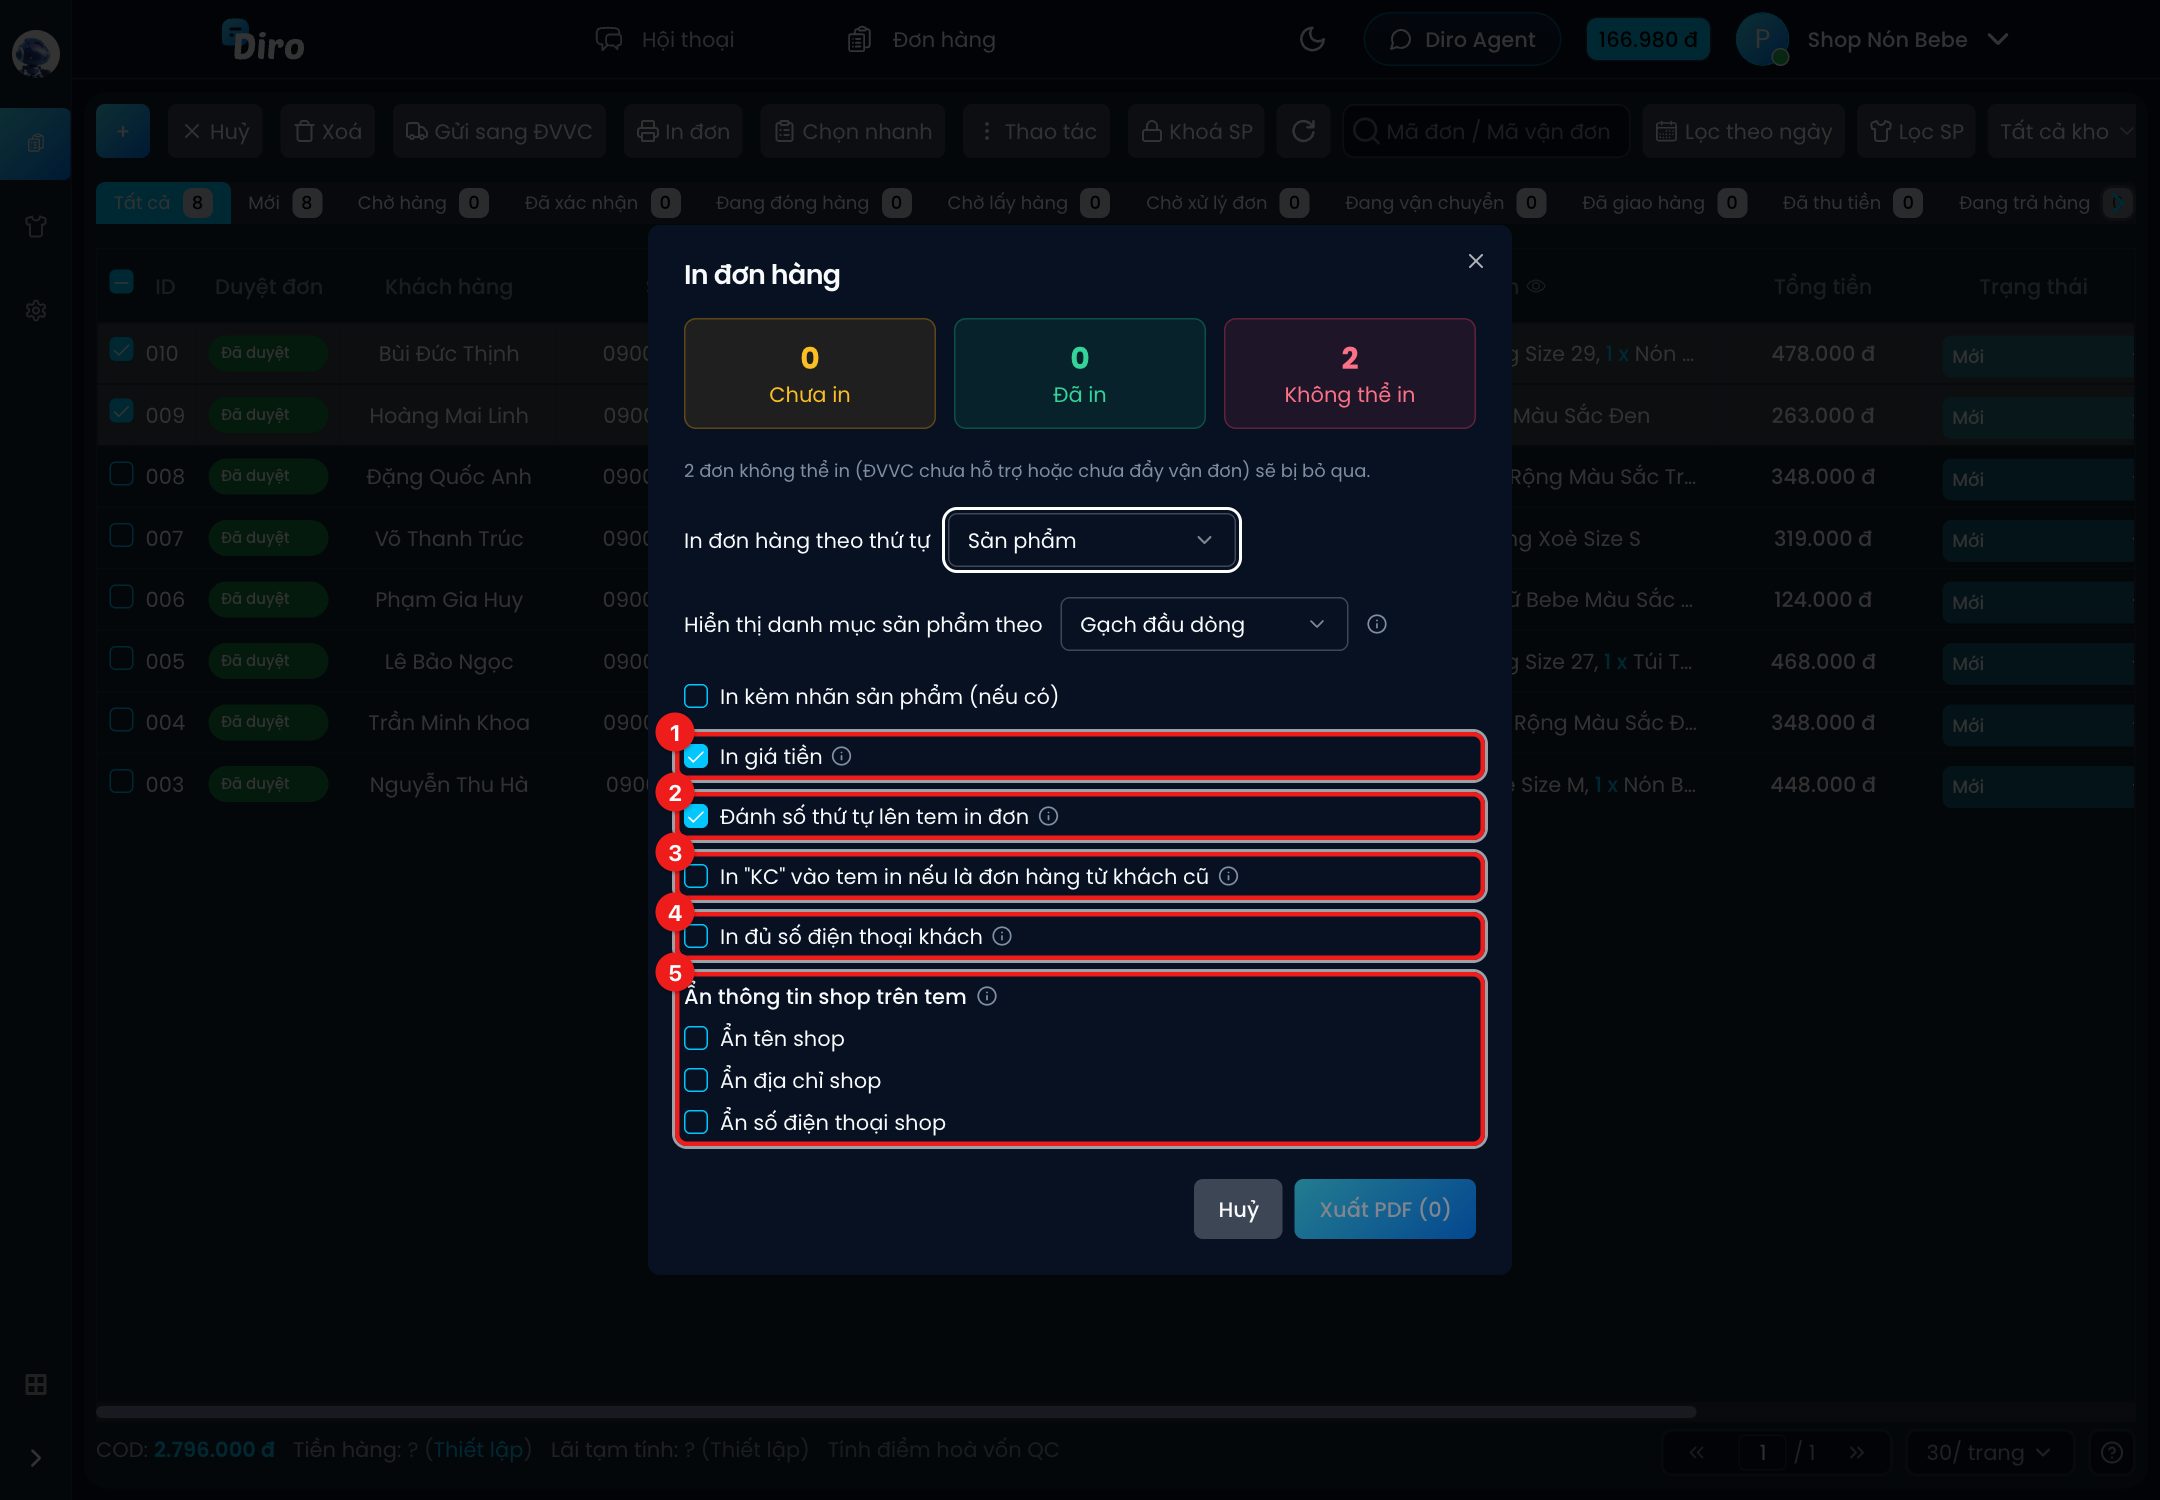Check Ẩn tên shop checkbox
The width and height of the screenshot is (2160, 1500).
click(696, 1038)
